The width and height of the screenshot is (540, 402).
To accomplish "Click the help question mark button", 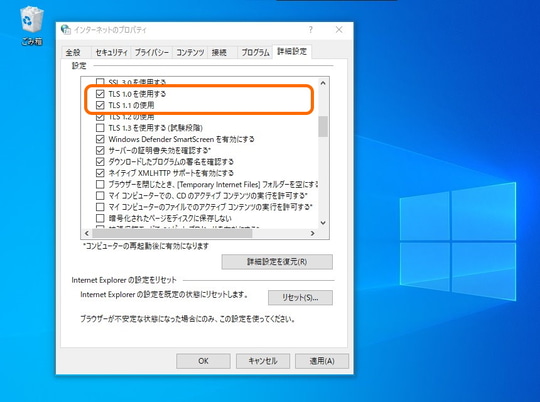I will pos(311,30).
